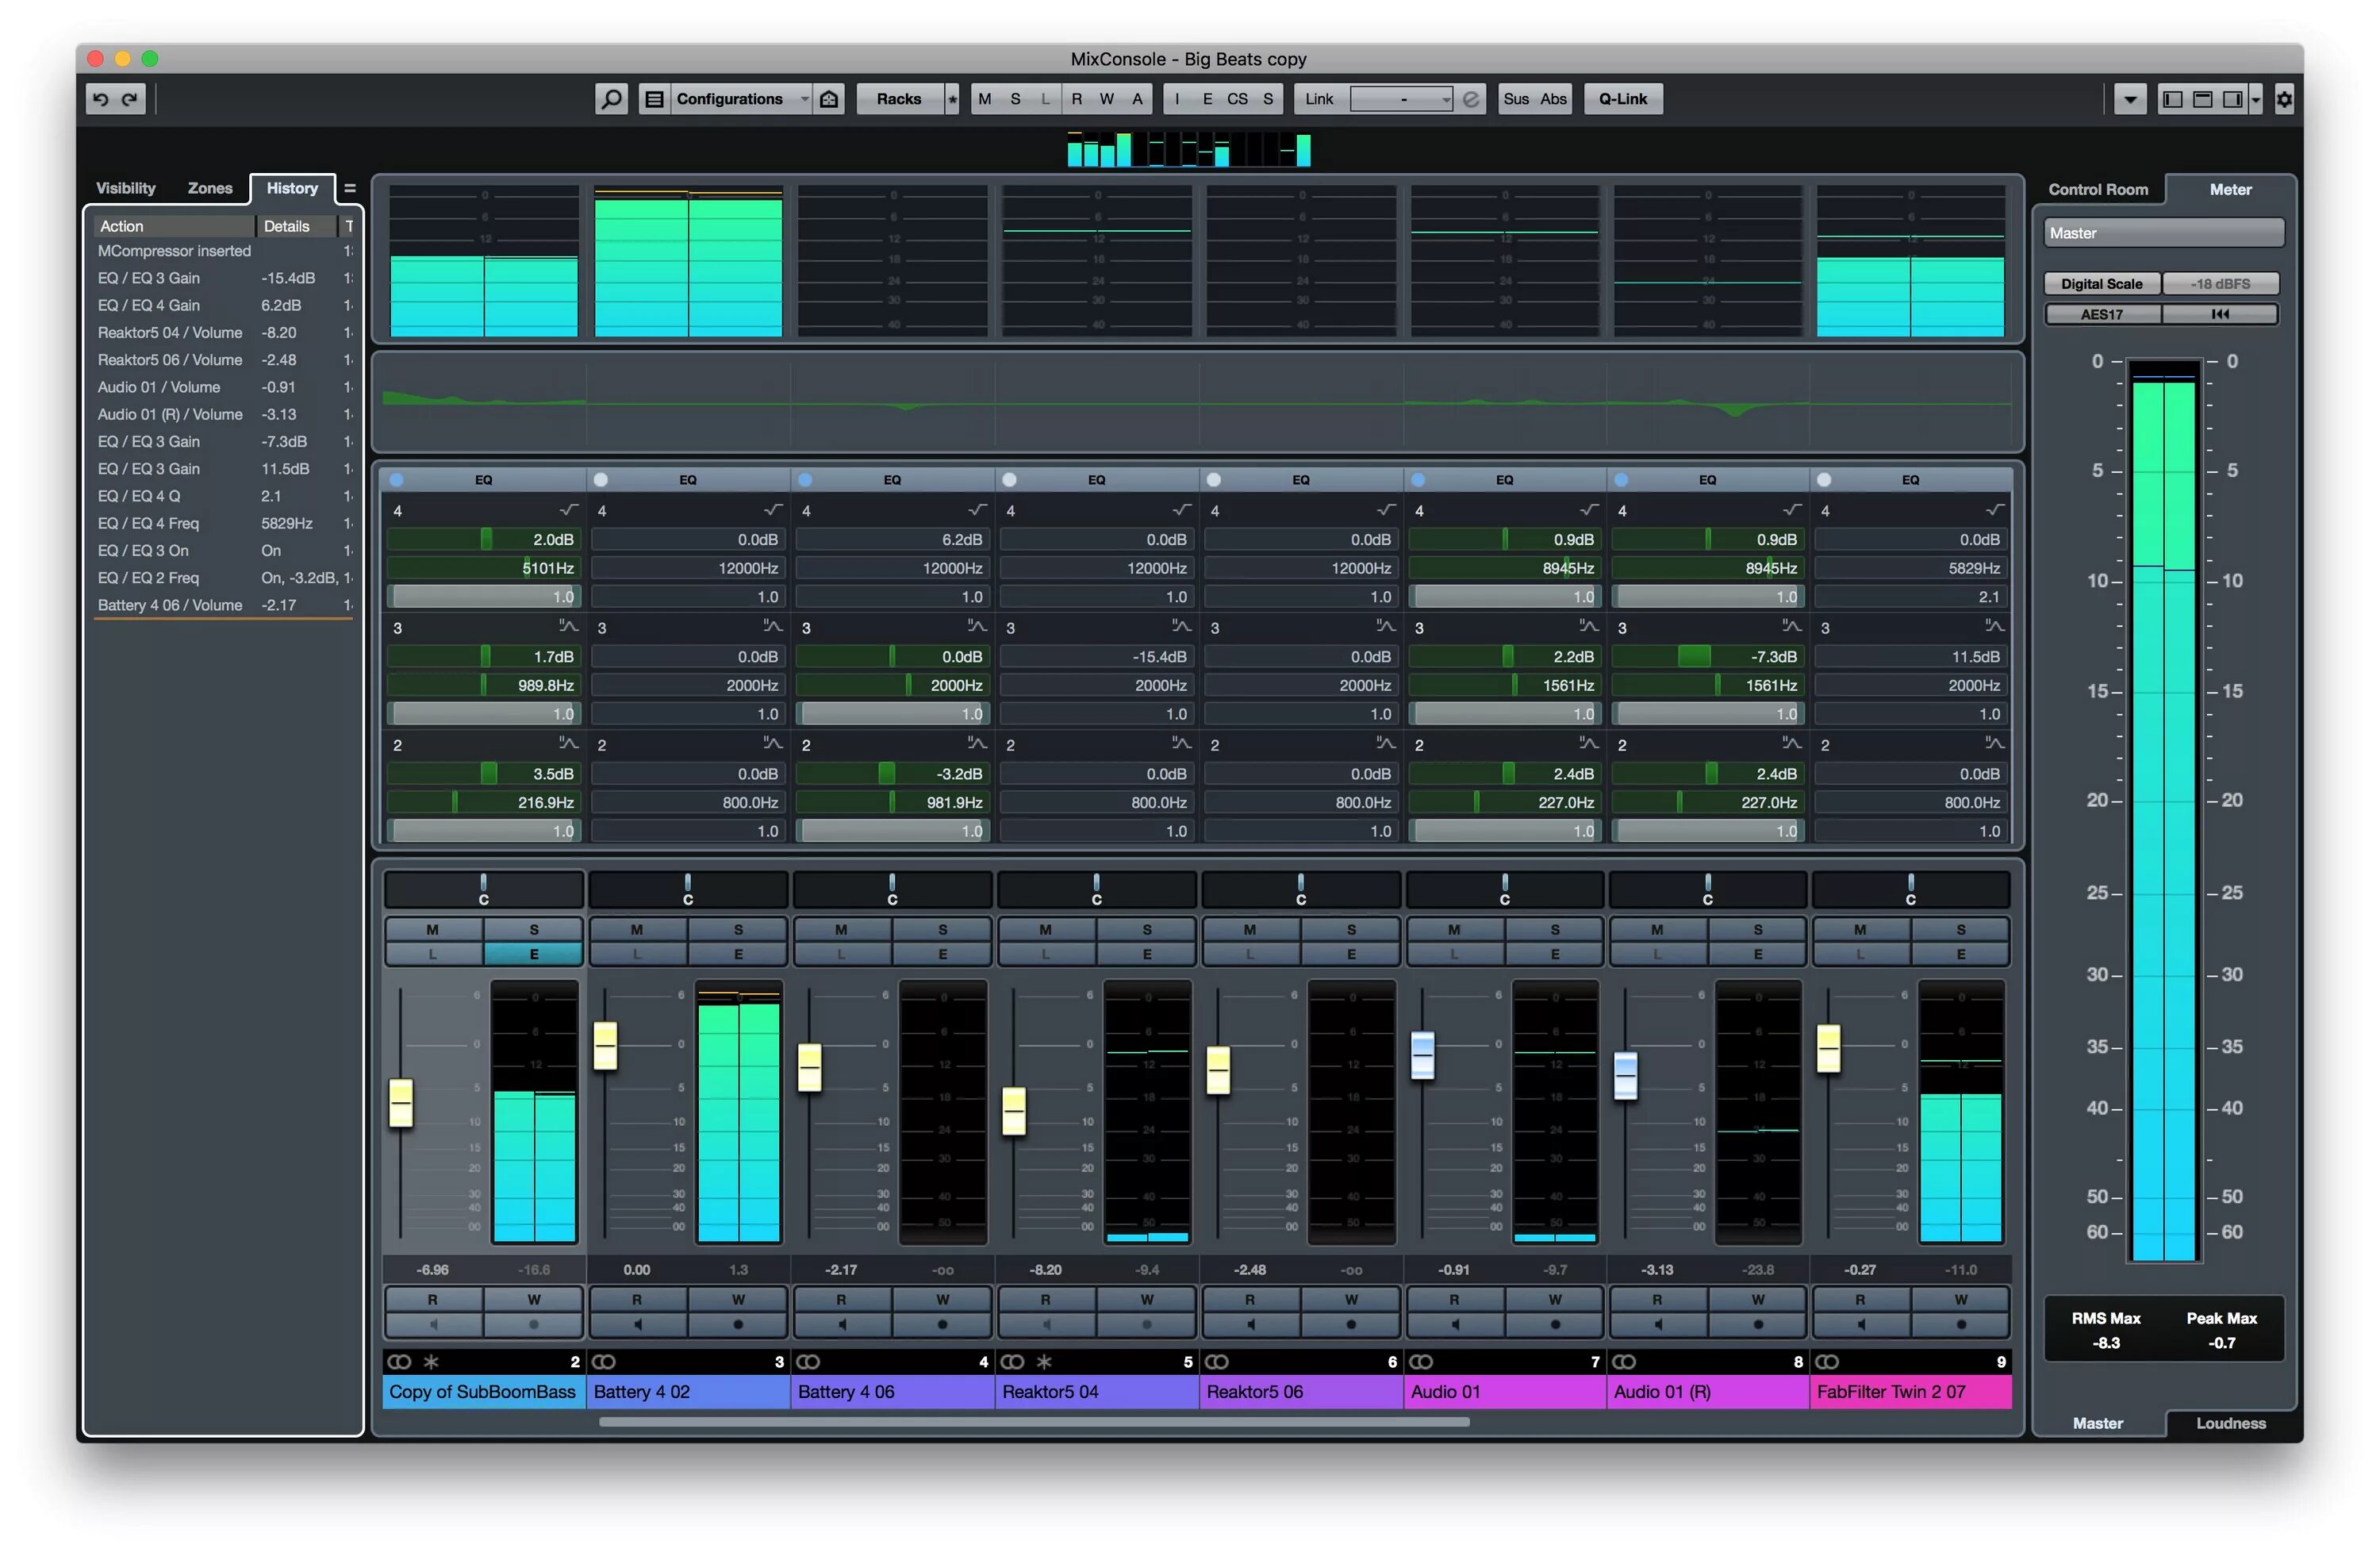Open the channel search magnifier
2380x1552 pixels.
tap(611, 99)
